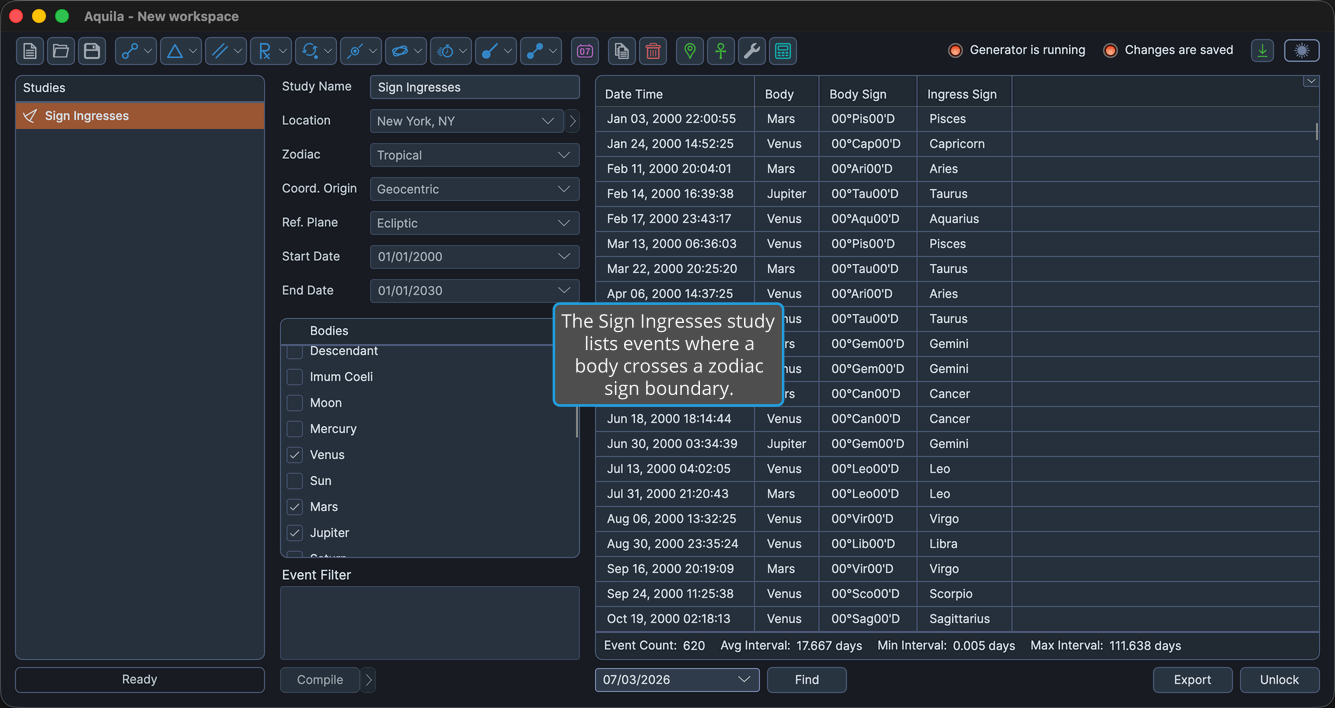This screenshot has width=1335, height=708.
Task: Click the green ankh icon
Action: click(x=721, y=51)
